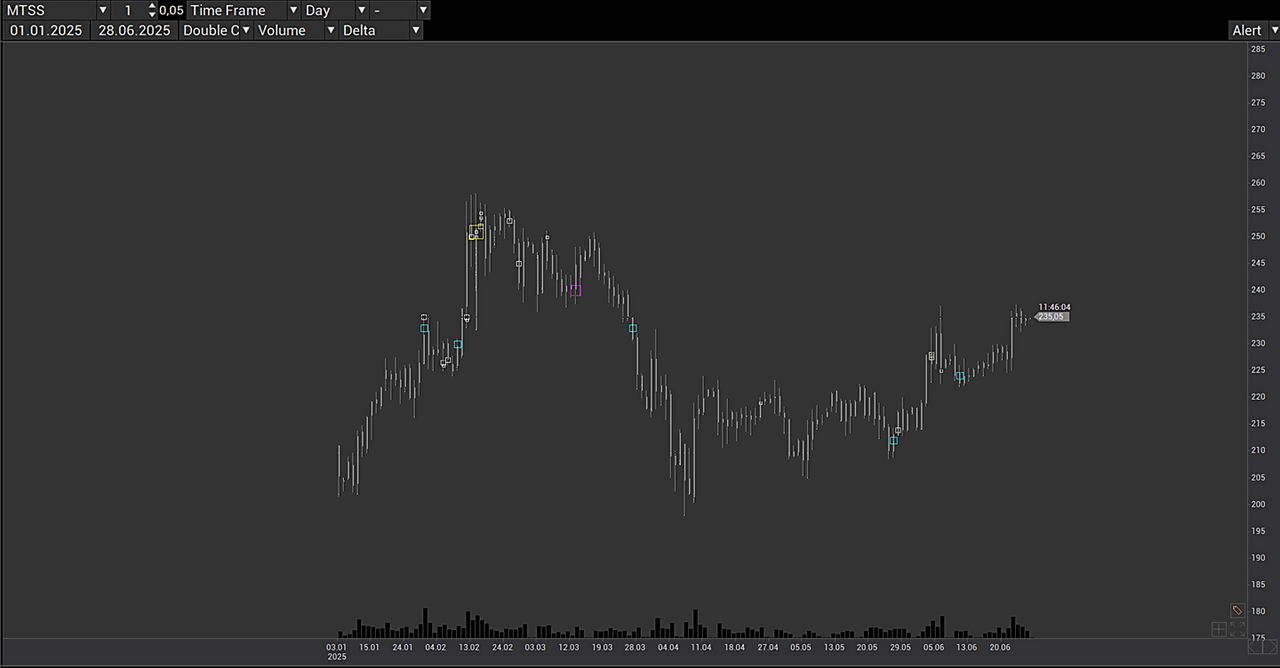Click the grid crosshair layout icon
This screenshot has height=668, width=1280.
(x=1219, y=629)
